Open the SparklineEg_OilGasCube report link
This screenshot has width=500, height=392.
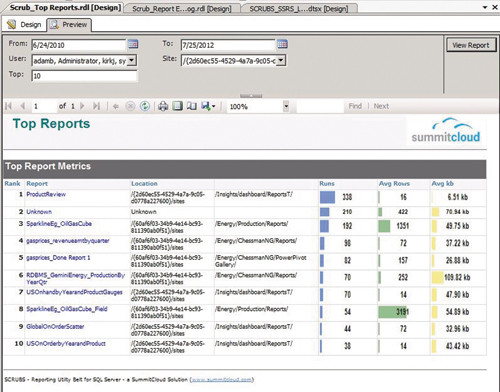click(x=59, y=224)
